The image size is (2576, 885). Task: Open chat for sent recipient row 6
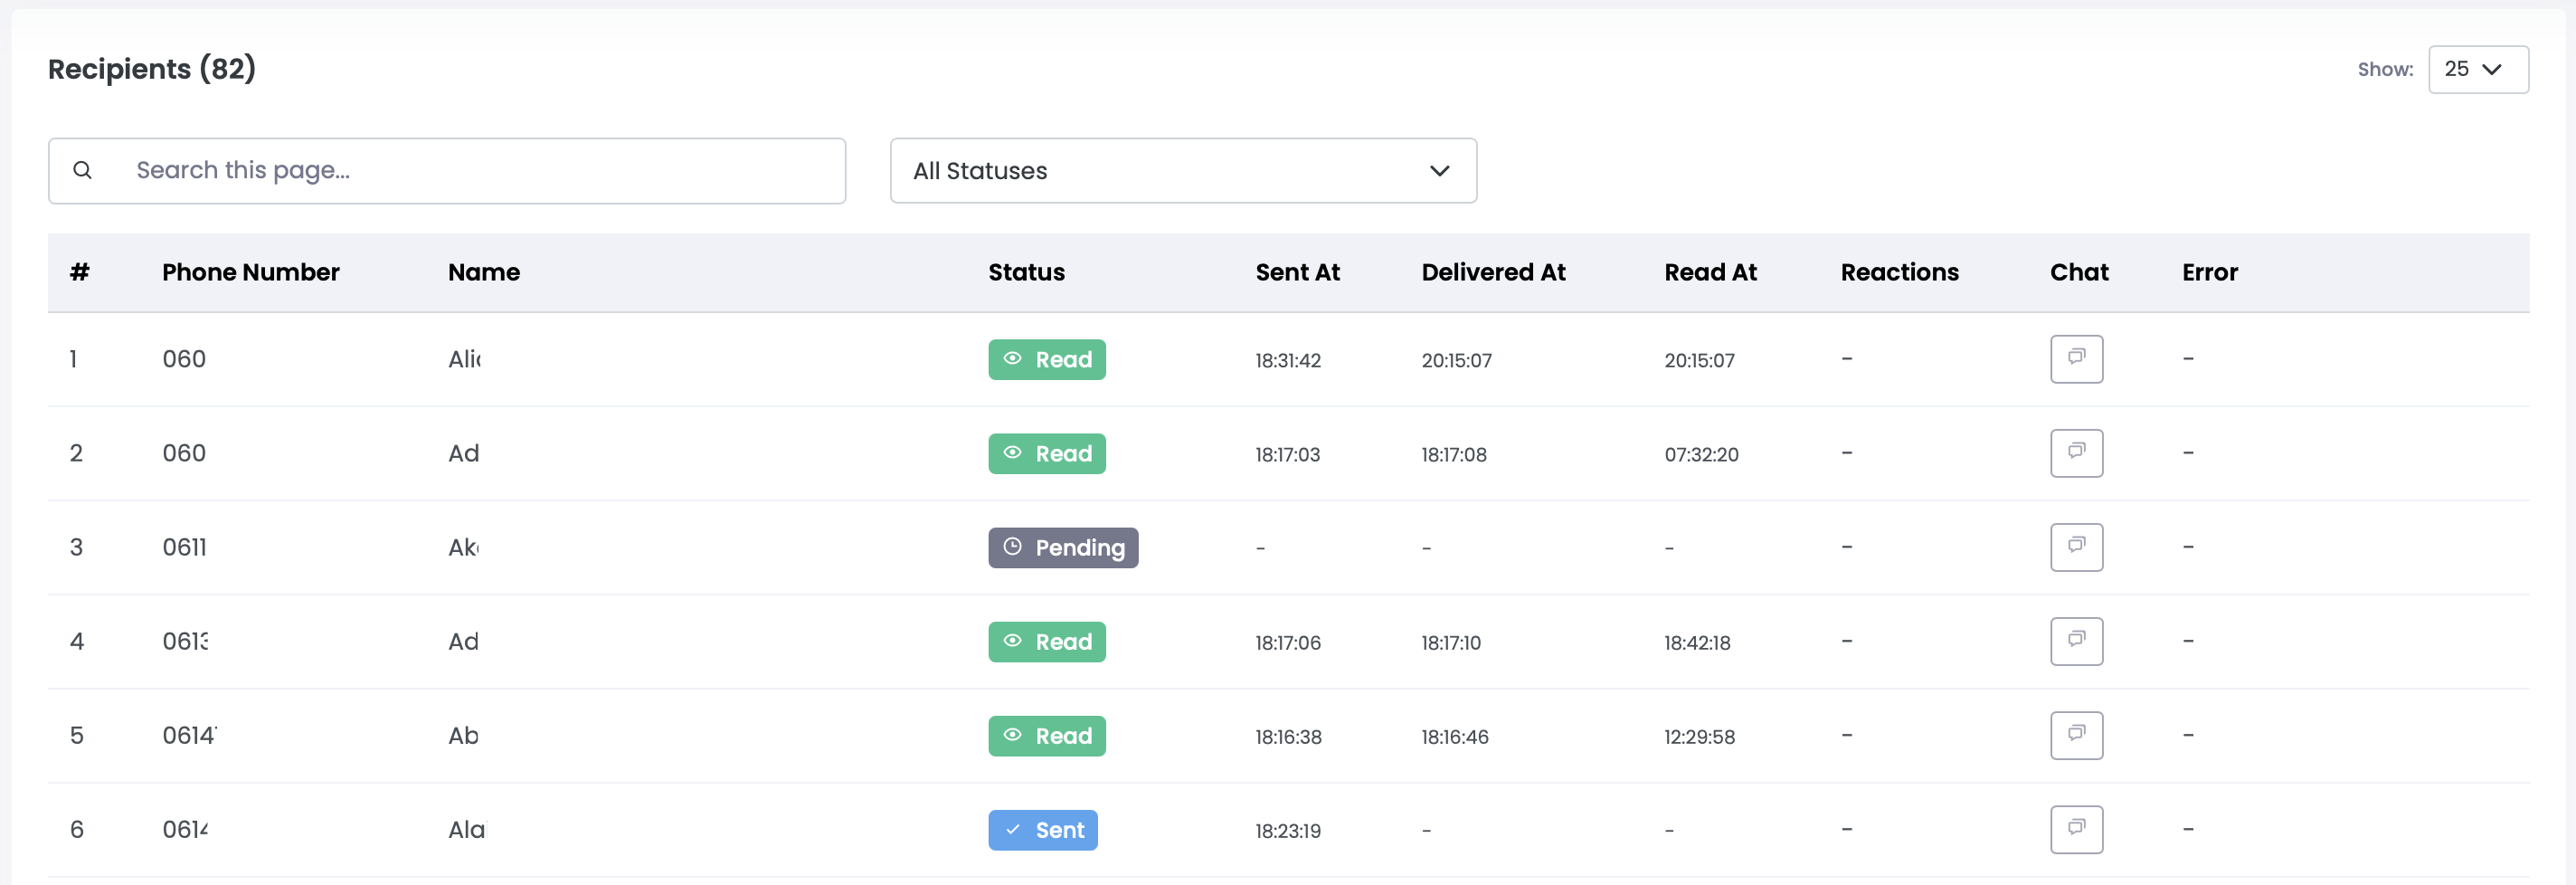(x=2076, y=829)
